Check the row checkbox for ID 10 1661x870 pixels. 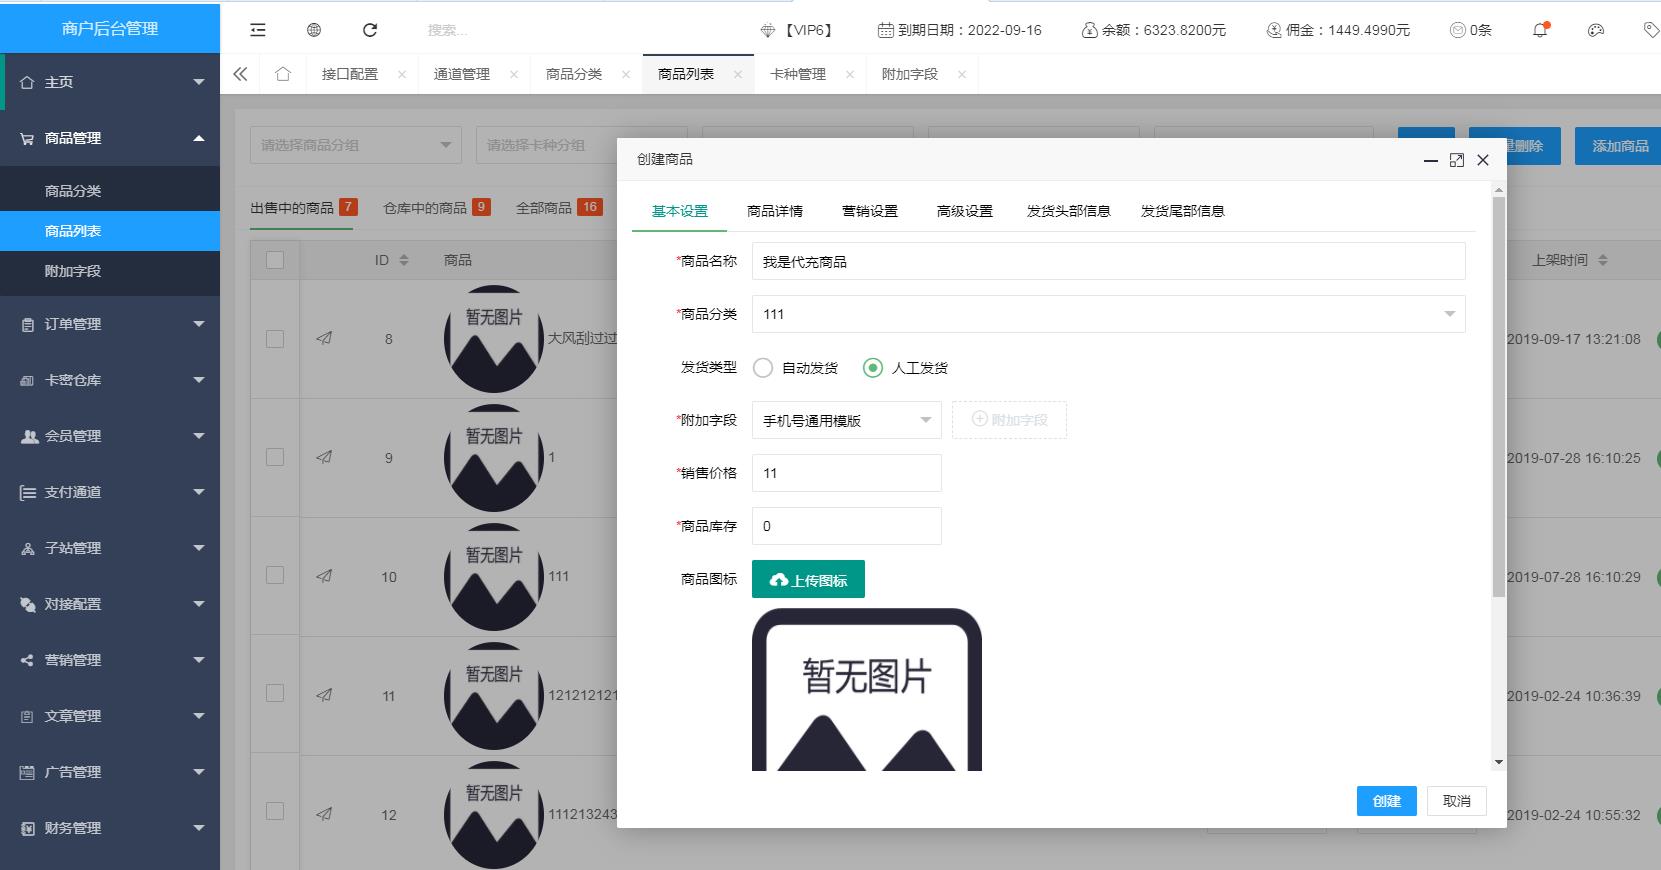(275, 575)
